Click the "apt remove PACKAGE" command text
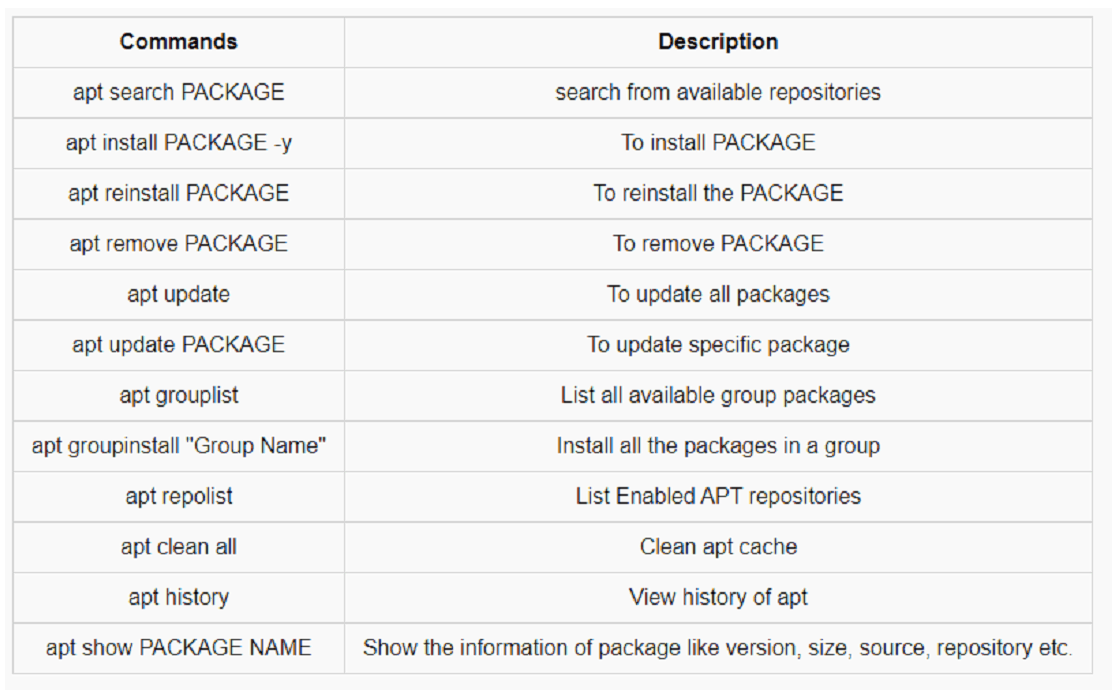This screenshot has height=690, width=1112. pyautogui.click(x=178, y=244)
